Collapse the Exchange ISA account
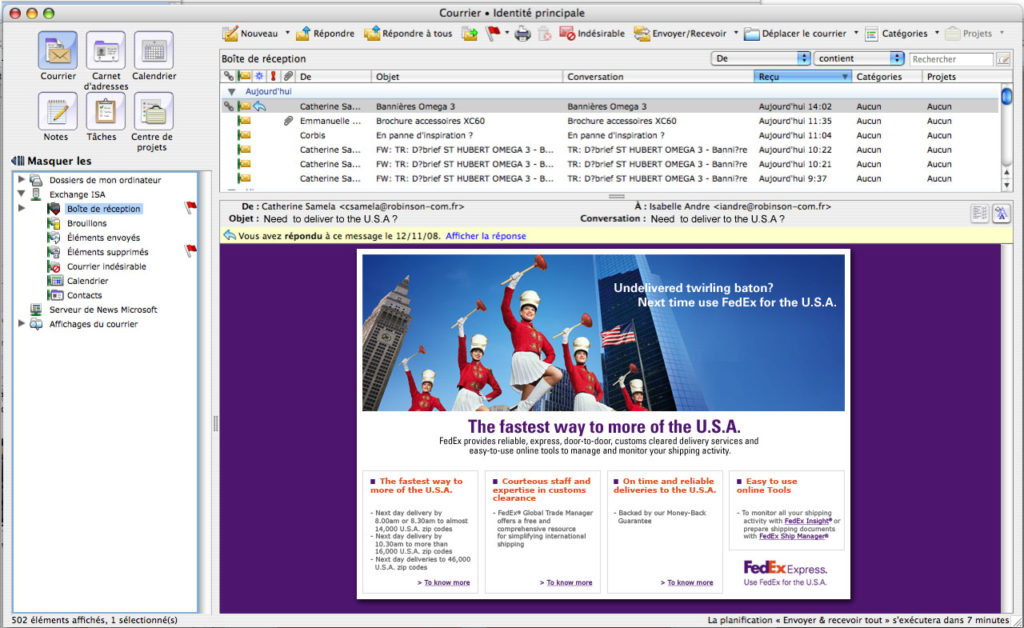 pyautogui.click(x=22, y=193)
